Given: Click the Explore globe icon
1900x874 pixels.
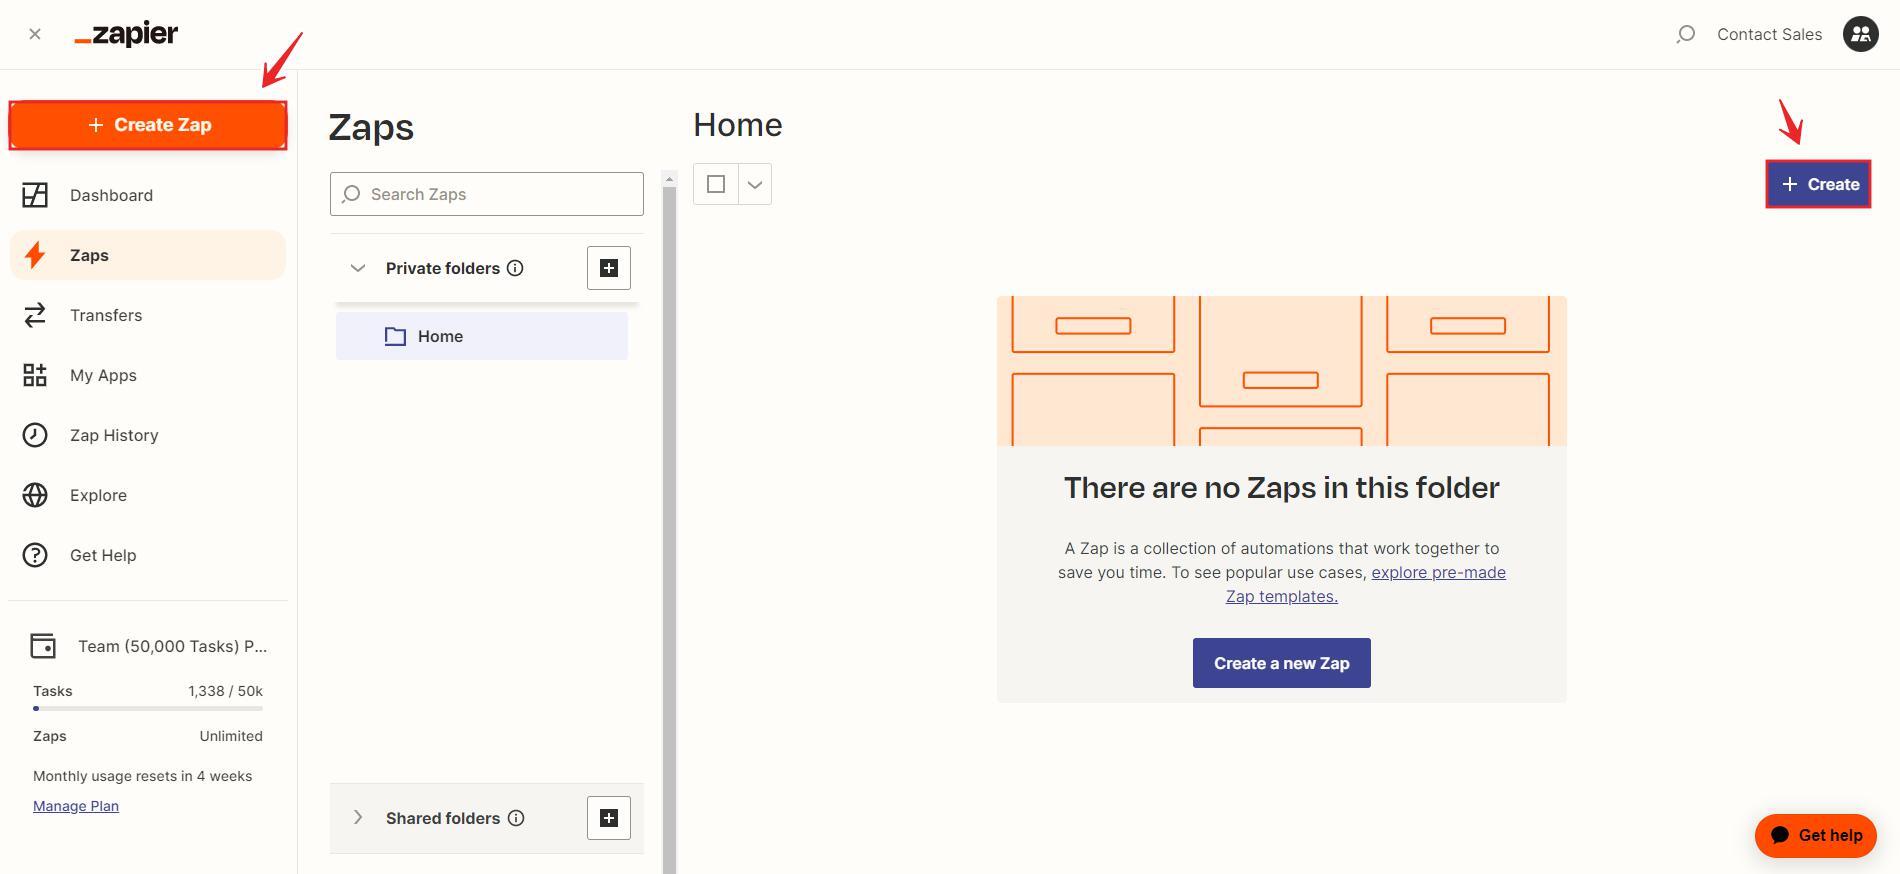Looking at the screenshot, I should click(35, 495).
